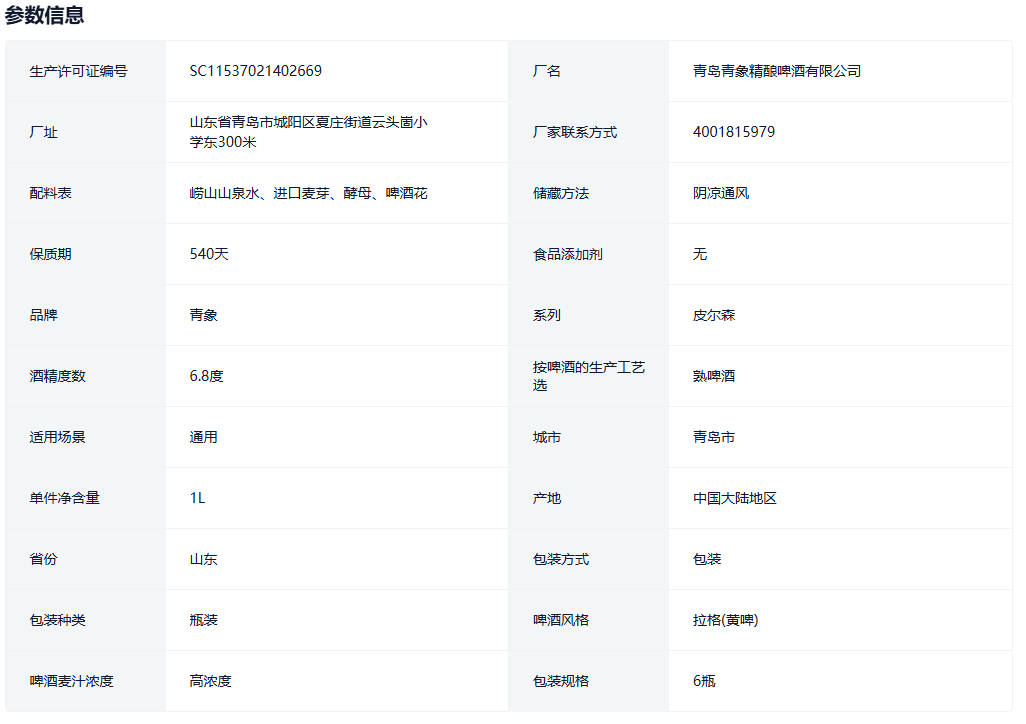Click process value 熟啤酒
1026x724 pixels.
click(x=714, y=375)
